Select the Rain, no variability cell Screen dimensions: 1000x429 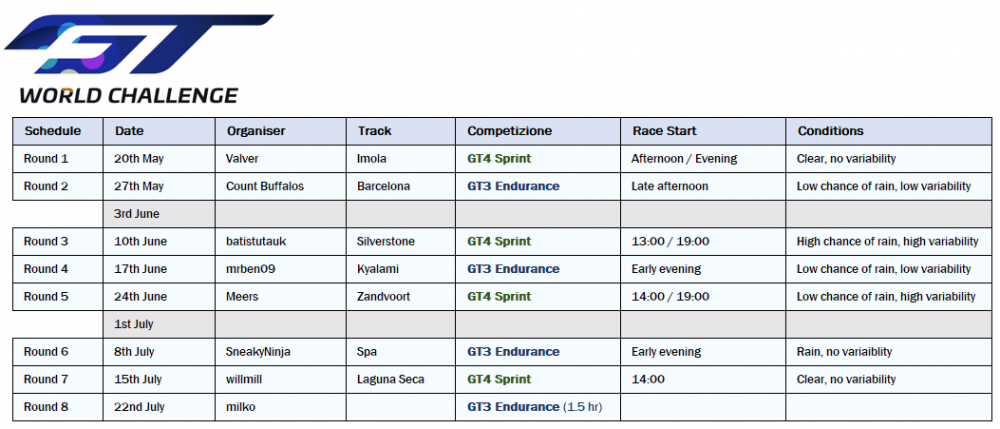coord(844,352)
